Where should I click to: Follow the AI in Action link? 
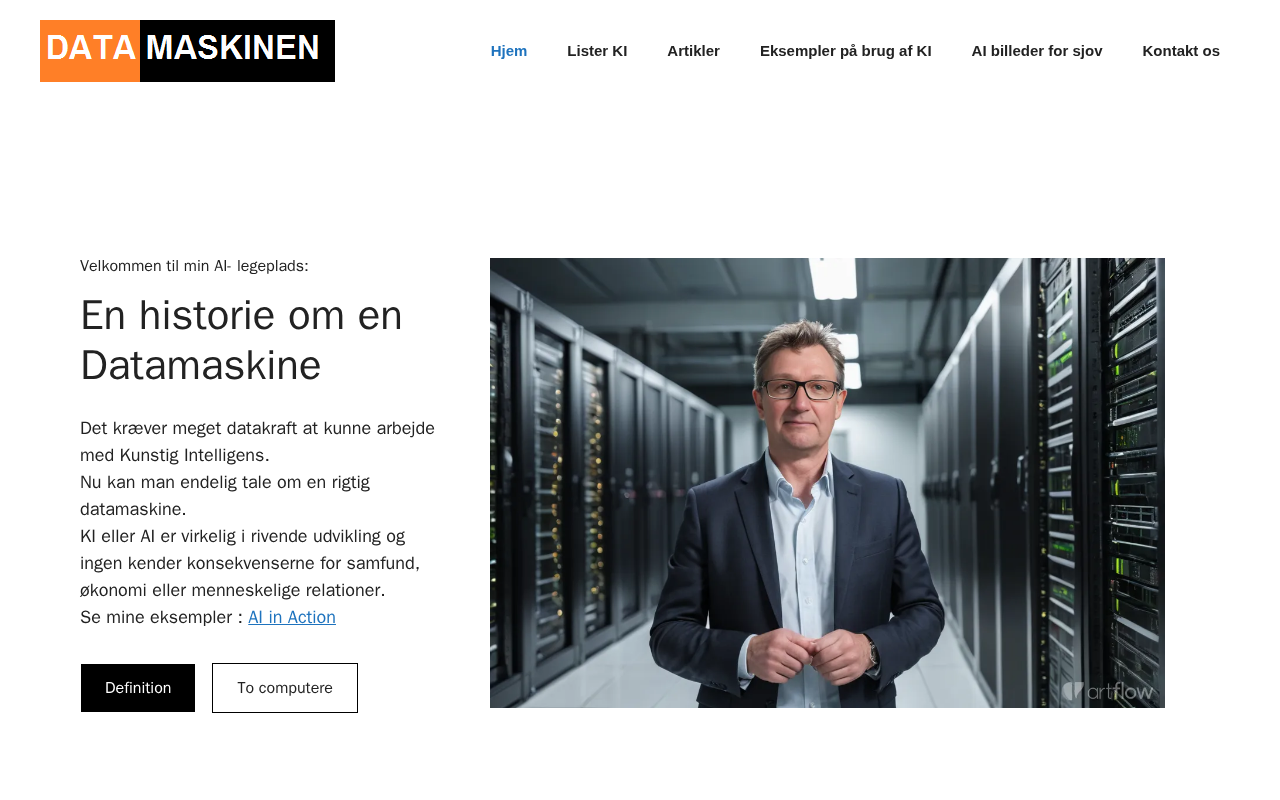point(292,617)
